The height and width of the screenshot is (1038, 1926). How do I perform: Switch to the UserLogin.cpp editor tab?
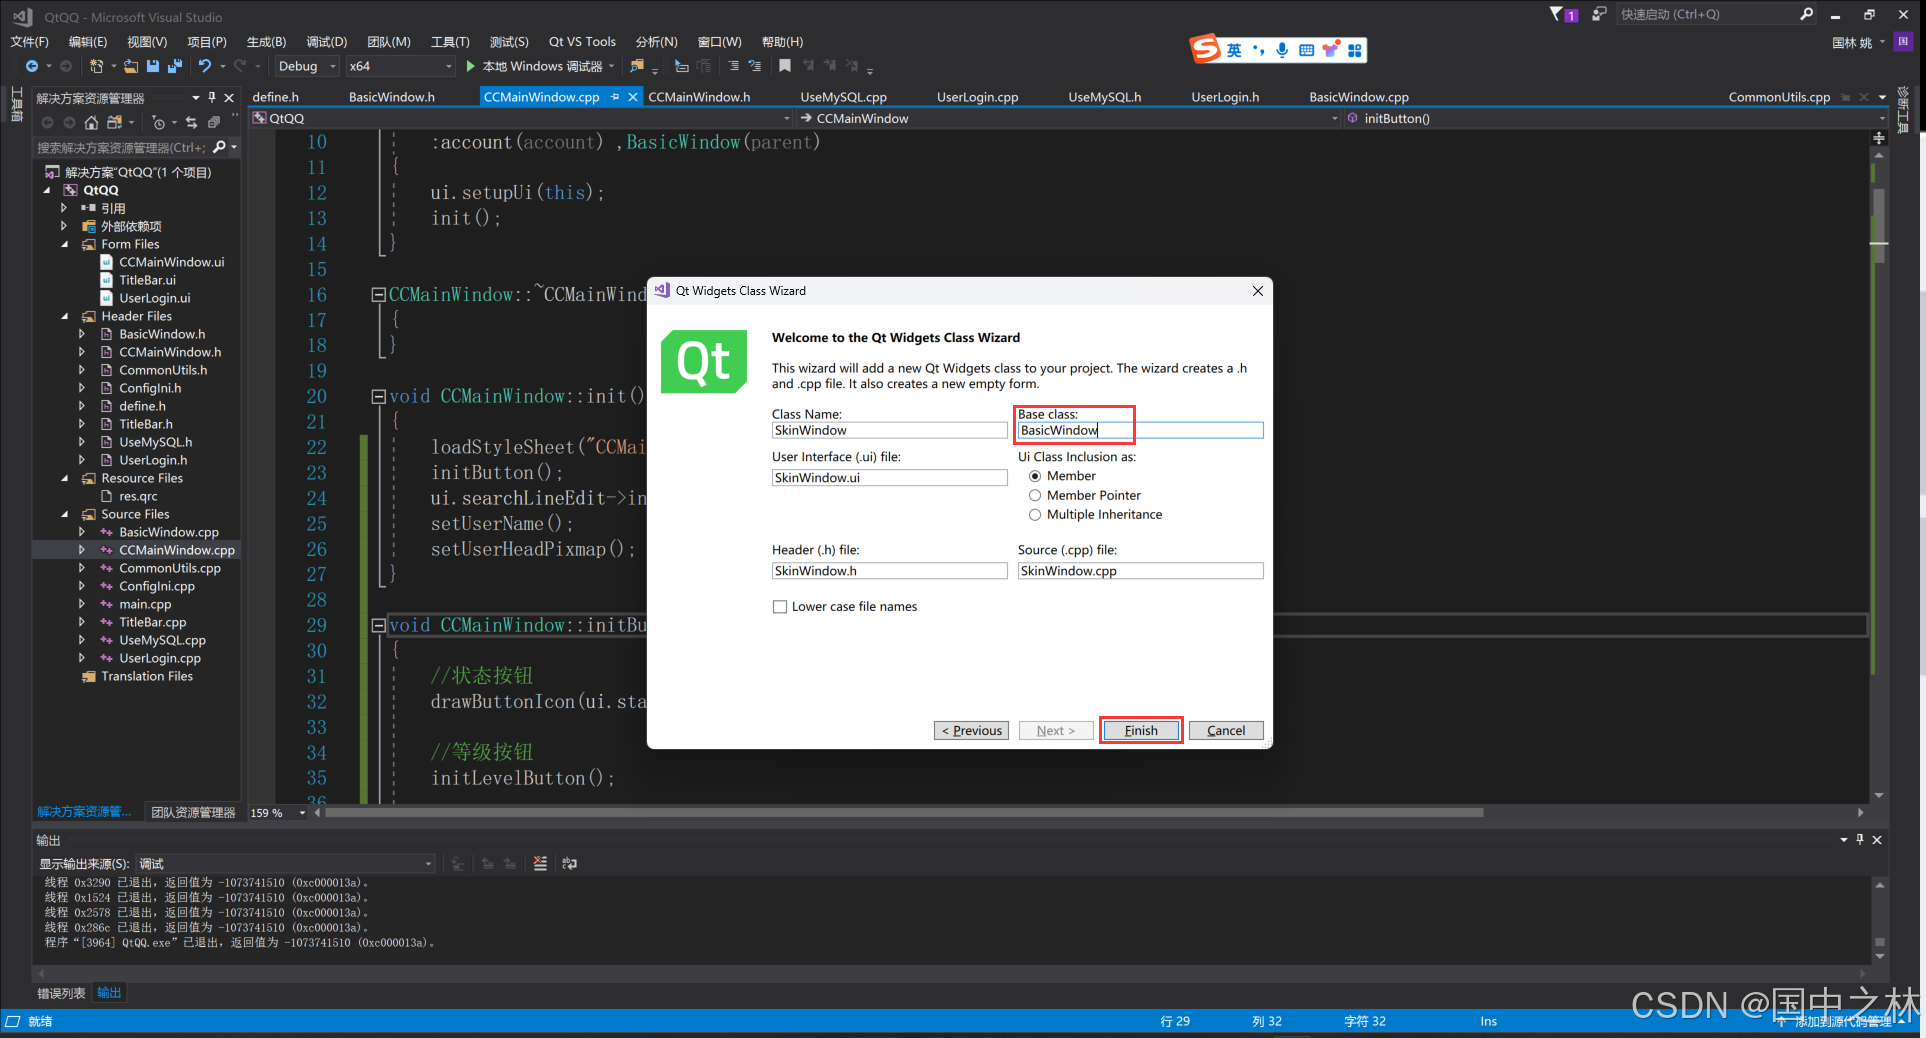coord(977,97)
